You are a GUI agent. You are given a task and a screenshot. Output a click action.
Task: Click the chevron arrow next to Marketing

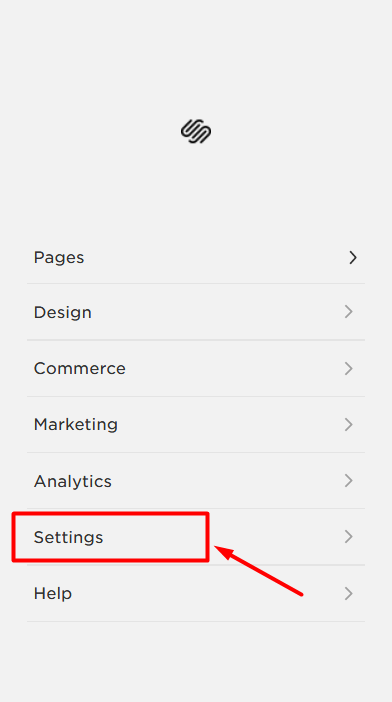(x=349, y=424)
